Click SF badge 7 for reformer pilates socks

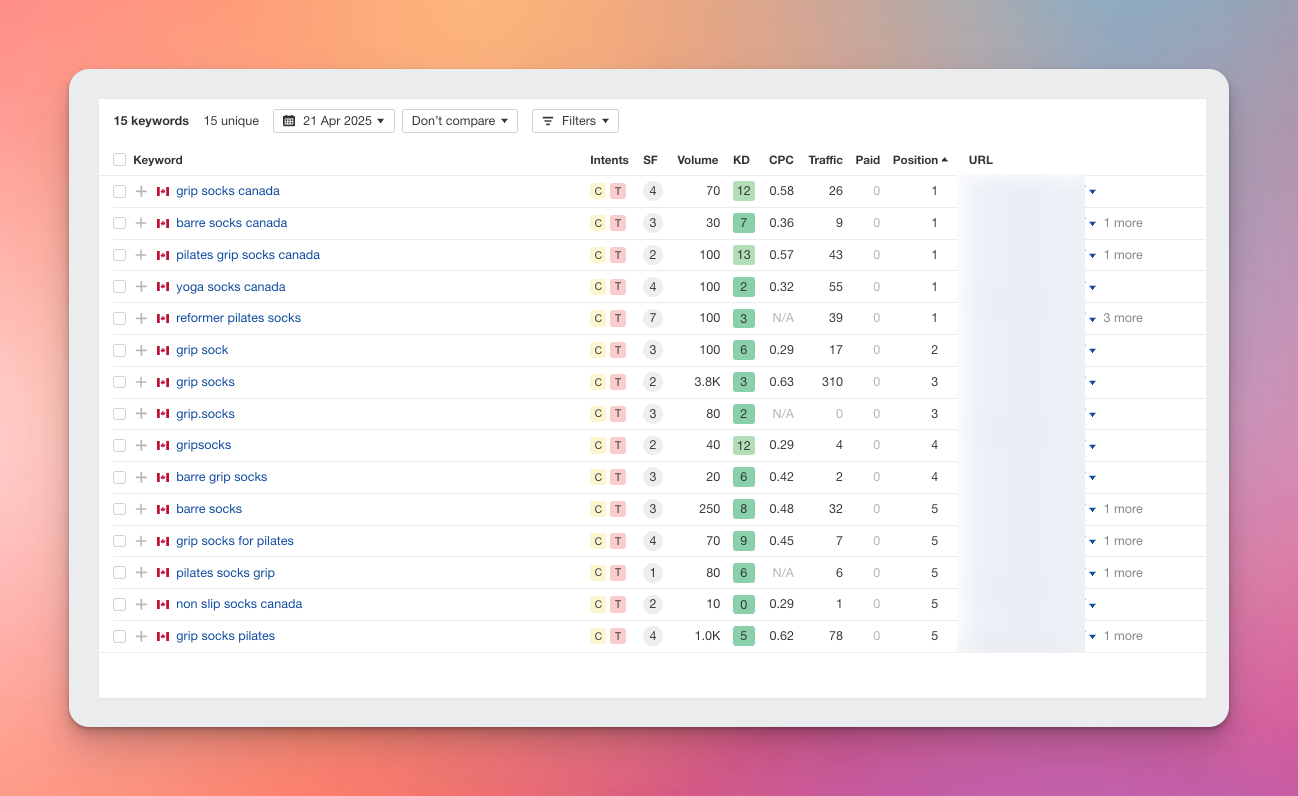(653, 318)
